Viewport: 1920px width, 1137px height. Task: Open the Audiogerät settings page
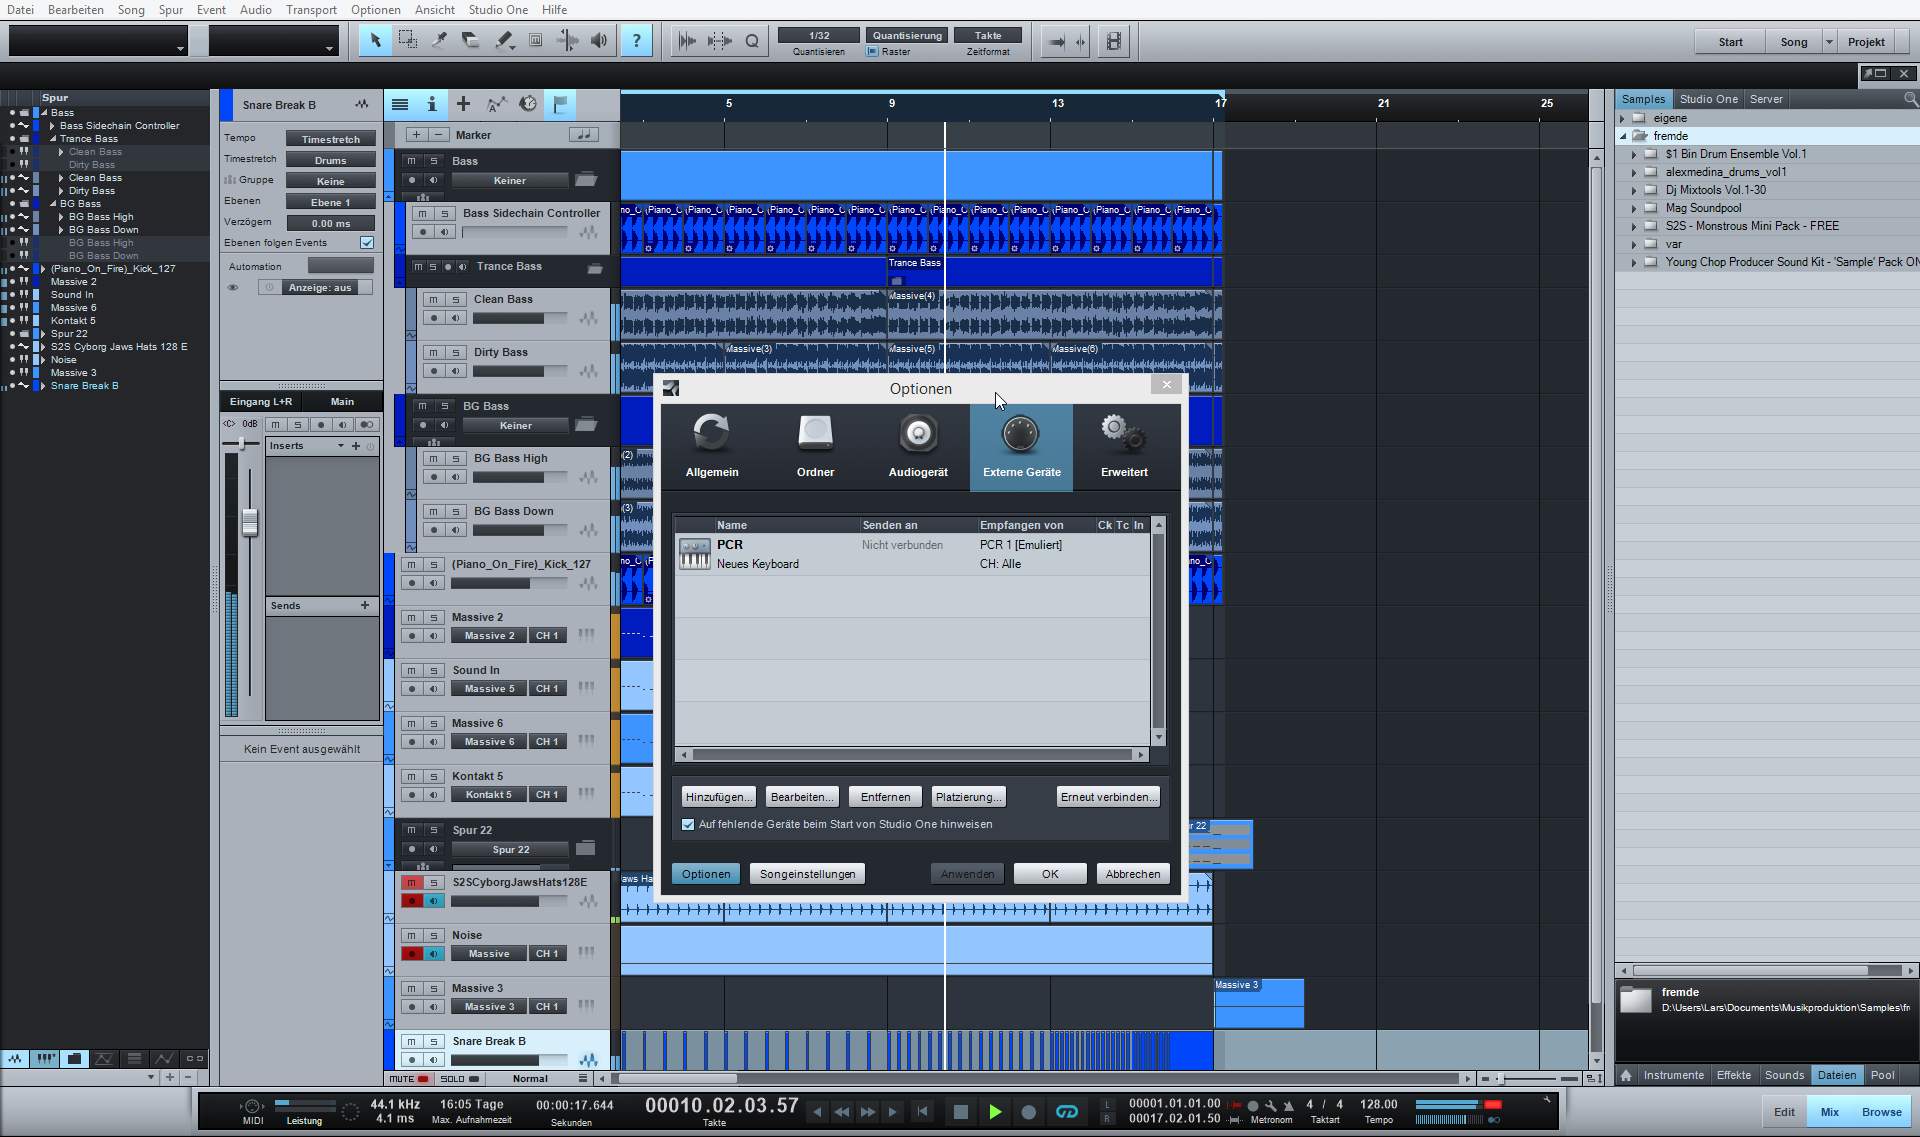[x=917, y=447]
